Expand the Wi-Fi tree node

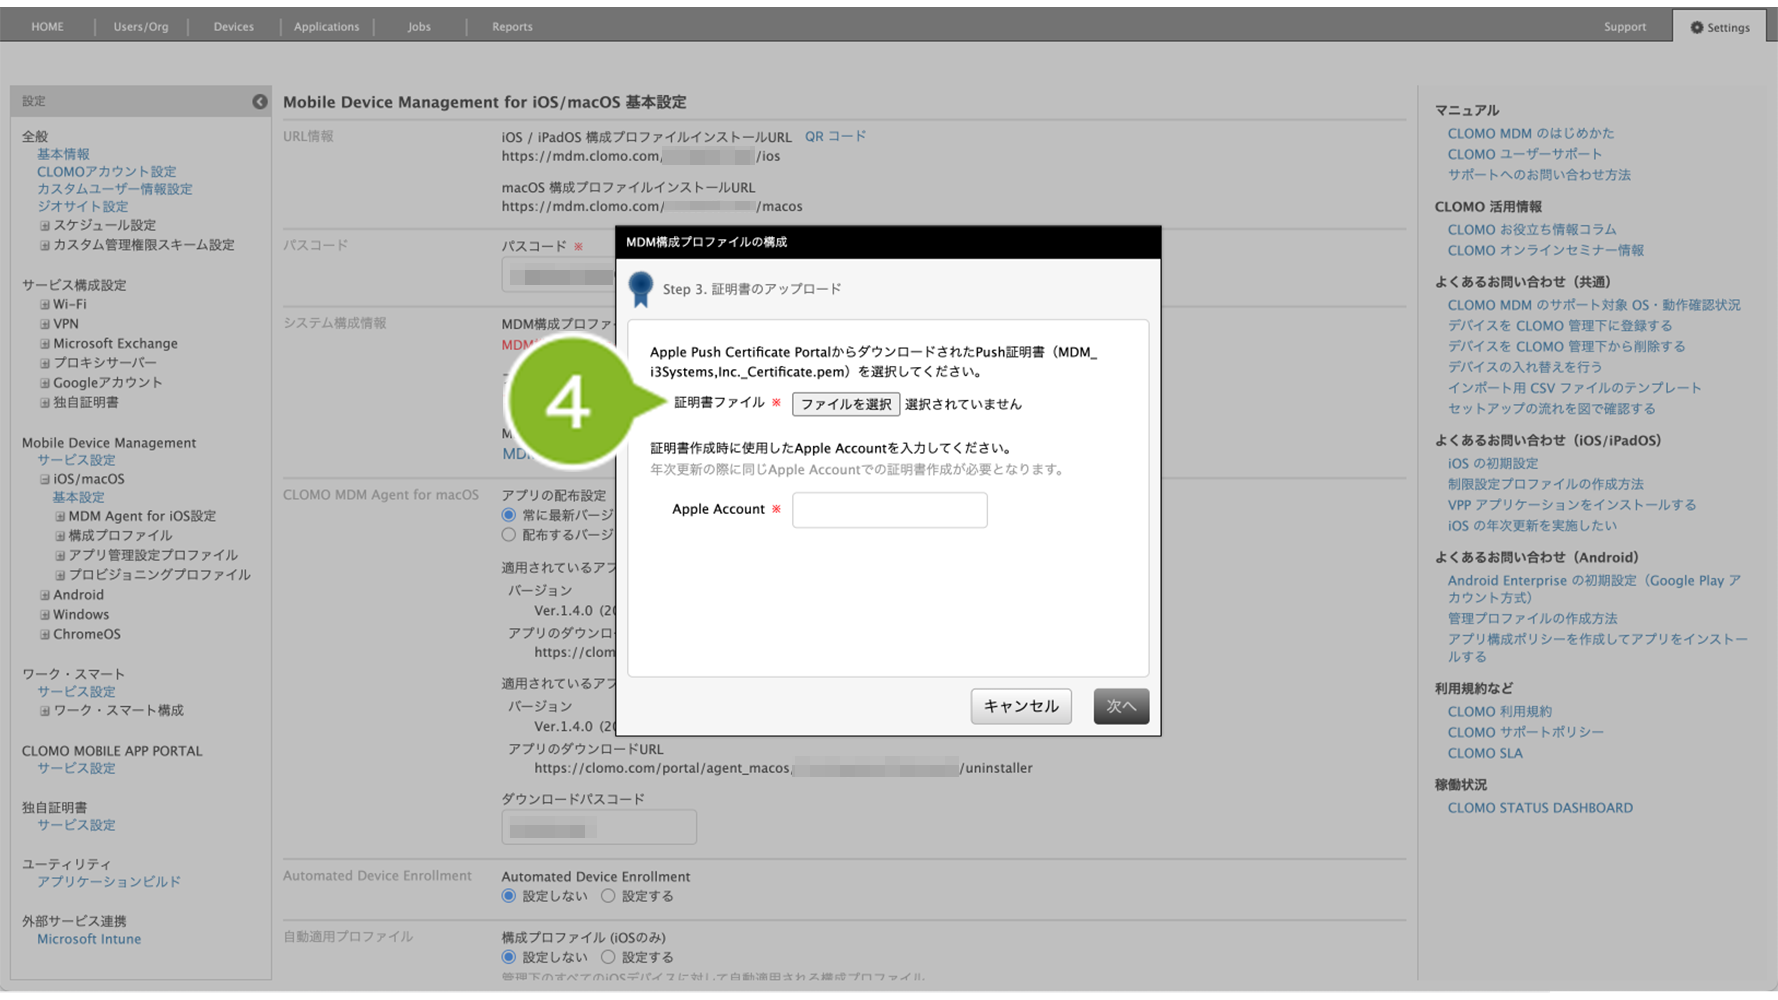click(44, 304)
